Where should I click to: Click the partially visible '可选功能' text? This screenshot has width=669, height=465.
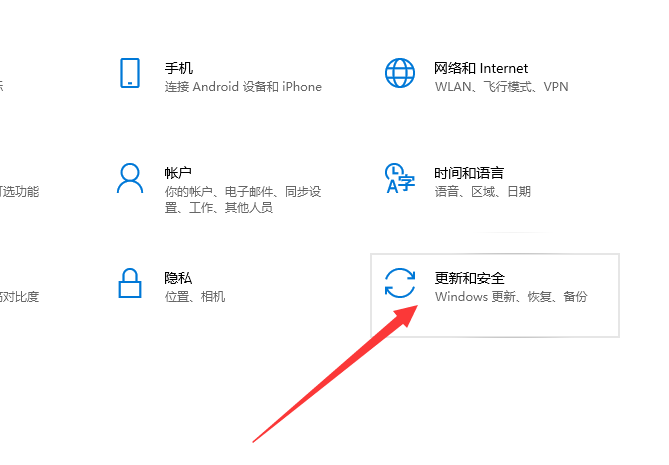pos(19,192)
